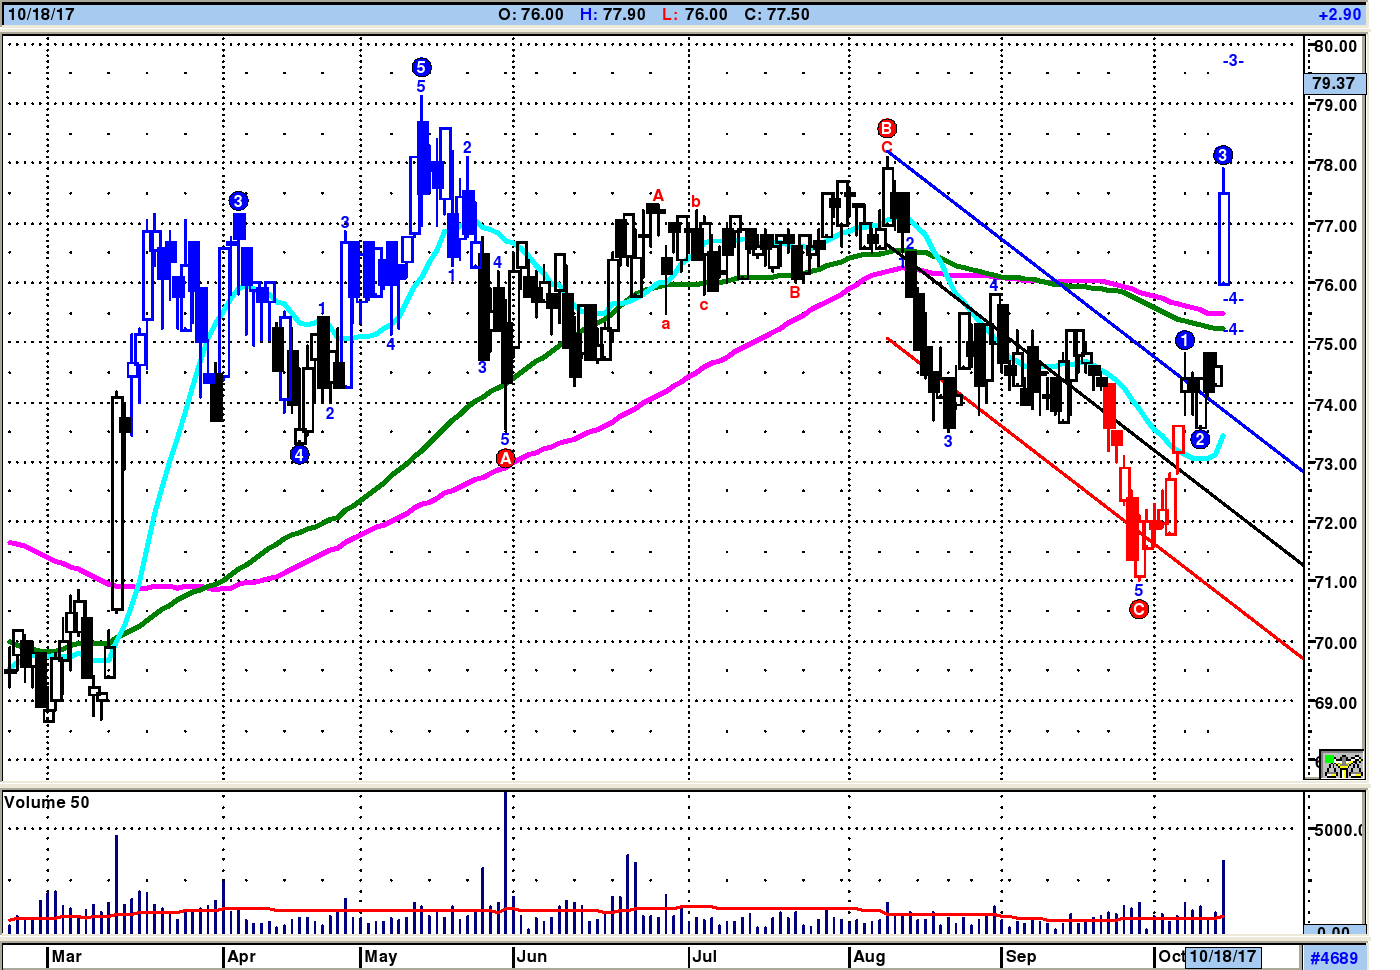The width and height of the screenshot is (1400, 970).
Task: Select the large white candle in mid-March
Action: (x=117, y=503)
